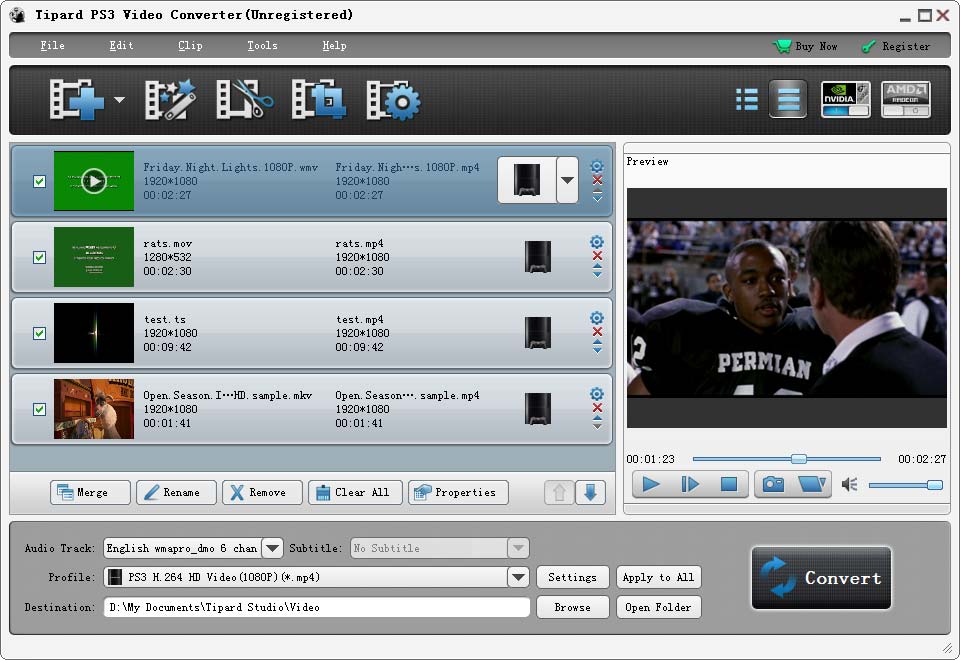Open the Add Video dropdown arrow
Screen dimensions: 960x660
point(119,99)
